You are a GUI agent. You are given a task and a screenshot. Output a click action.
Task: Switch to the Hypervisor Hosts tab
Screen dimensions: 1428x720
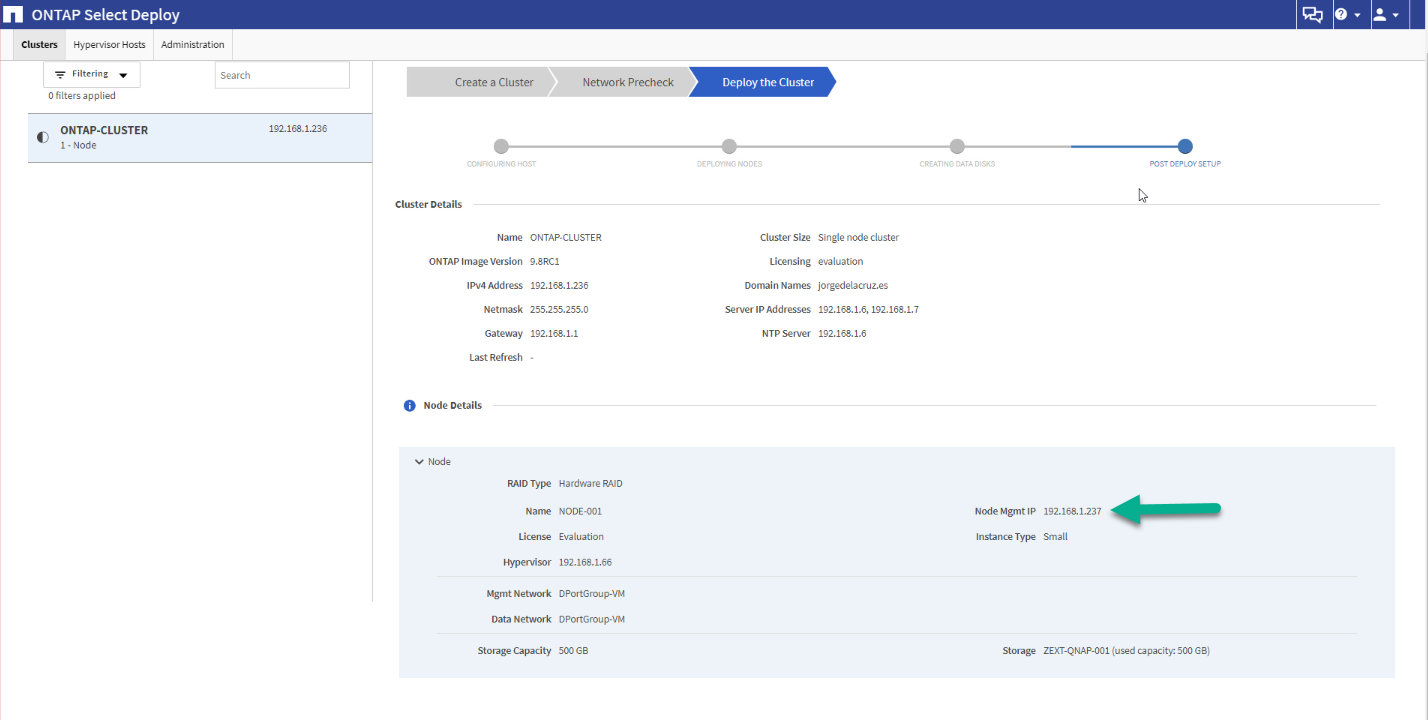(109, 45)
